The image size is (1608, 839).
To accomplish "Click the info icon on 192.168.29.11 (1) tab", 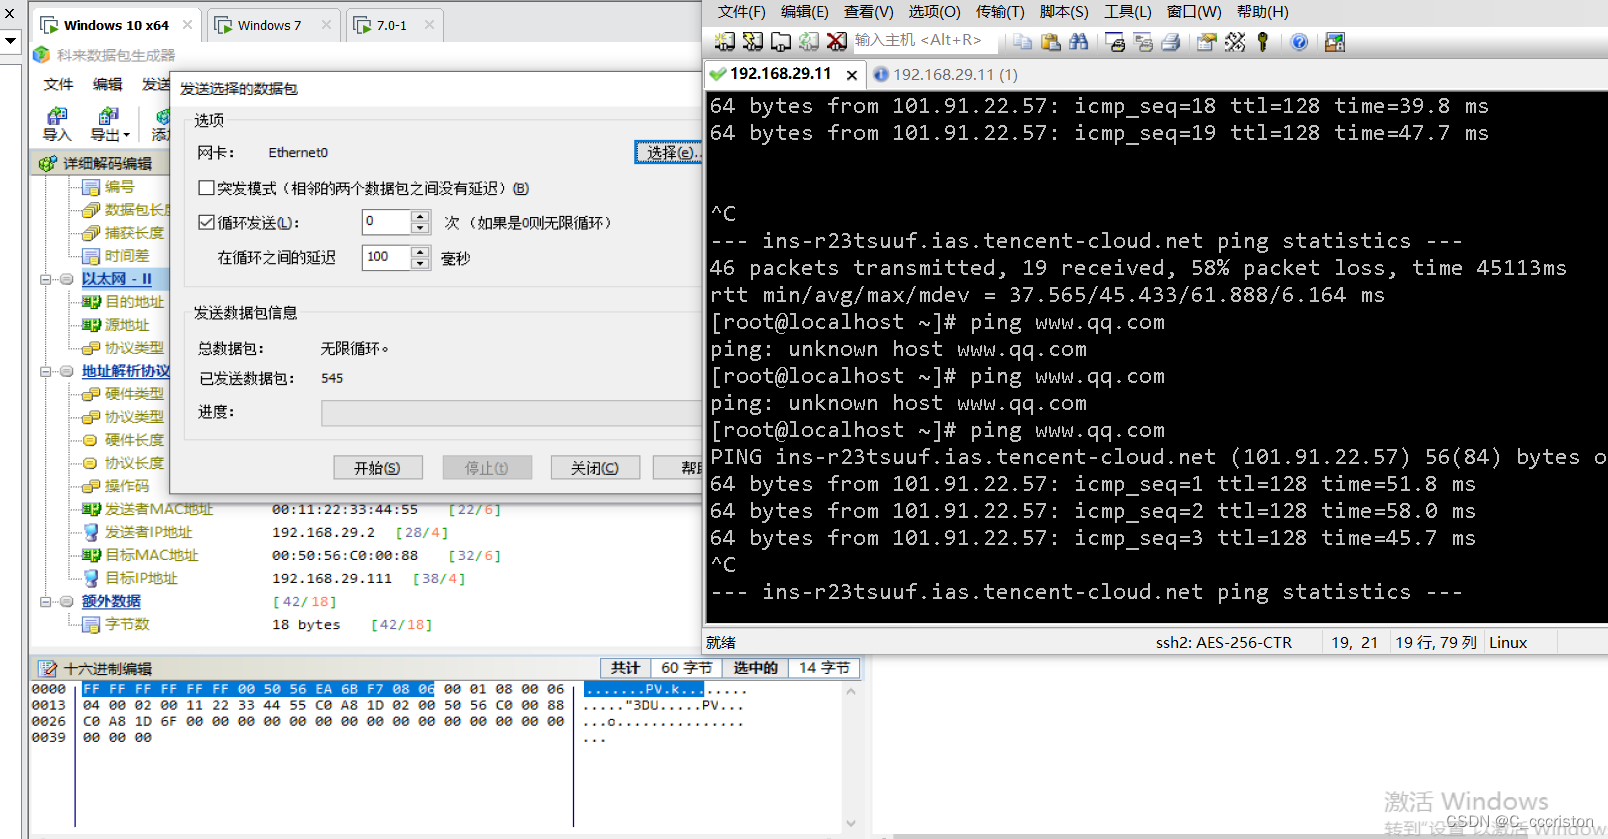I will coord(880,74).
